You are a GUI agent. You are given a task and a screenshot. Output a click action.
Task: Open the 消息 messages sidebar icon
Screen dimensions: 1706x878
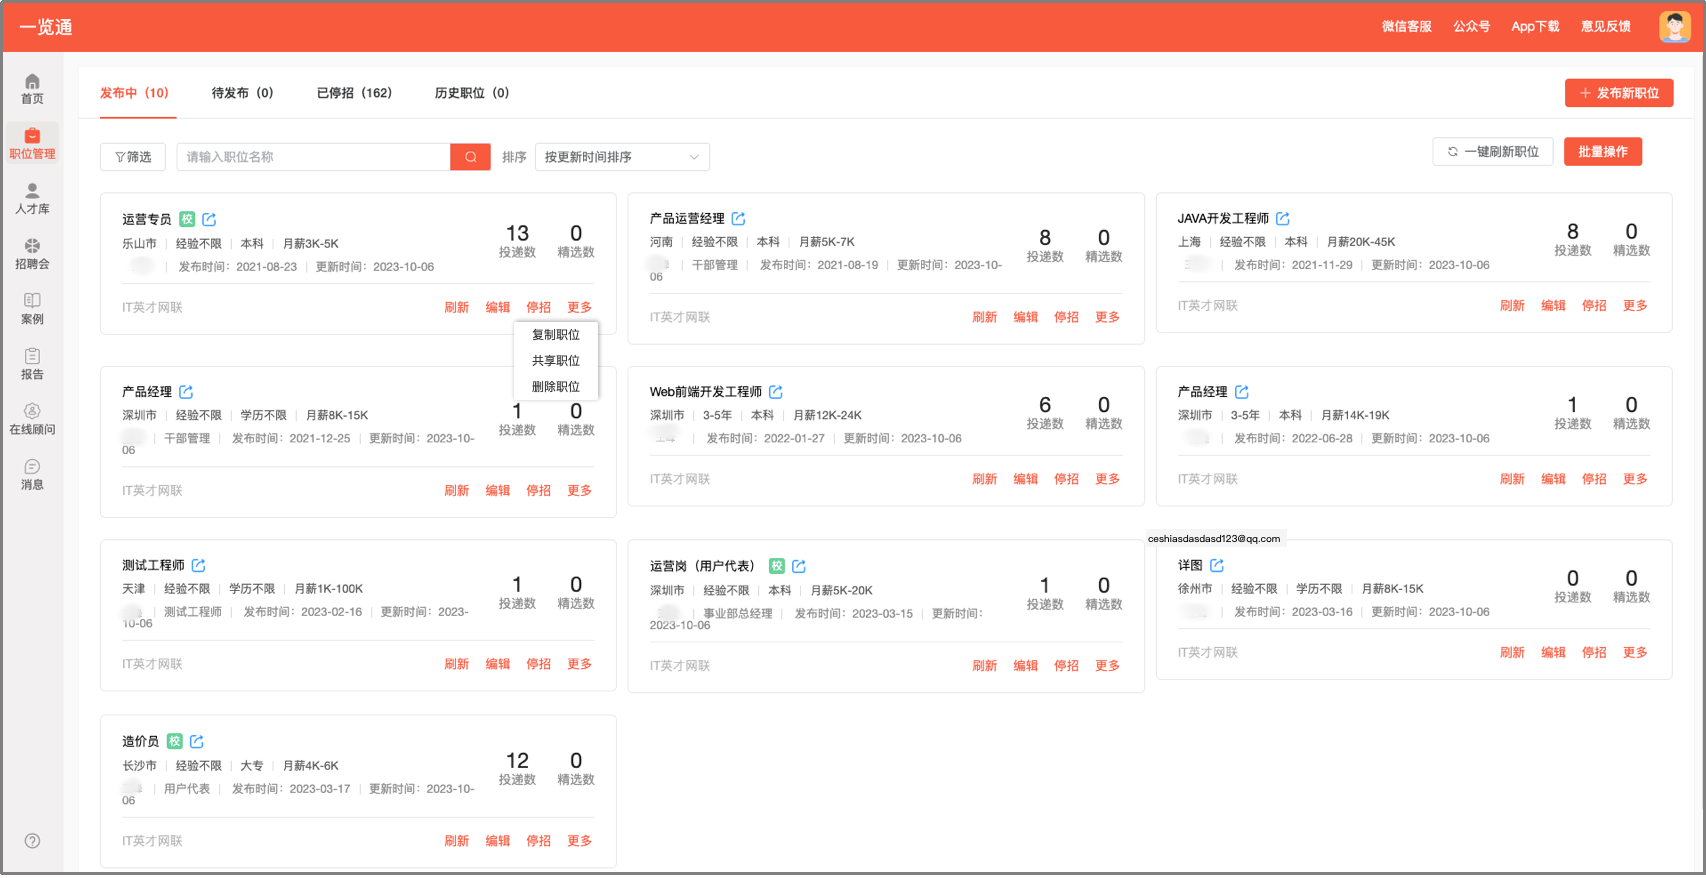click(32, 474)
